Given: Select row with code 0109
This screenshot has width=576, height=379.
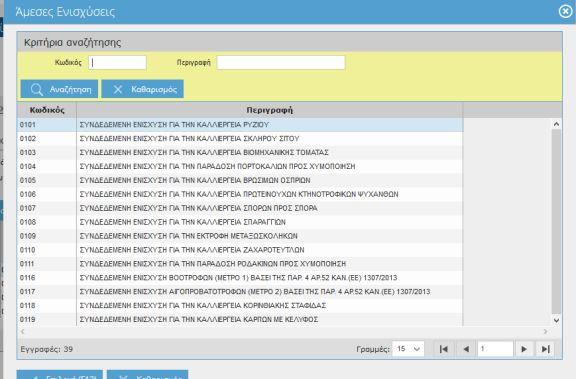Looking at the screenshot, I should [x=240, y=236].
